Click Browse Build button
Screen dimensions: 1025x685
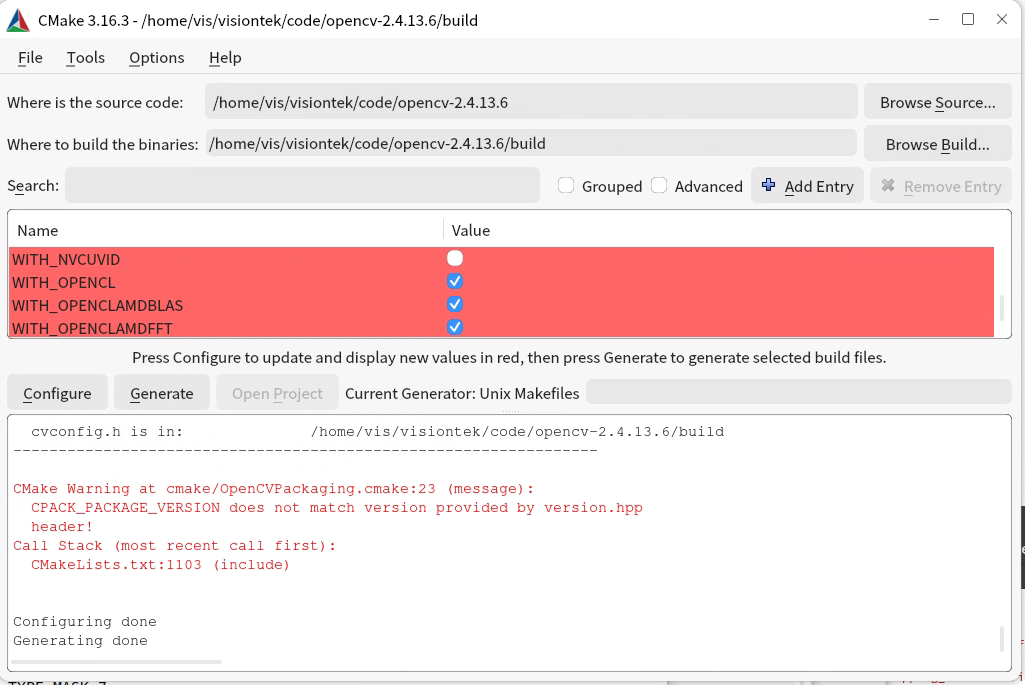[937, 144]
